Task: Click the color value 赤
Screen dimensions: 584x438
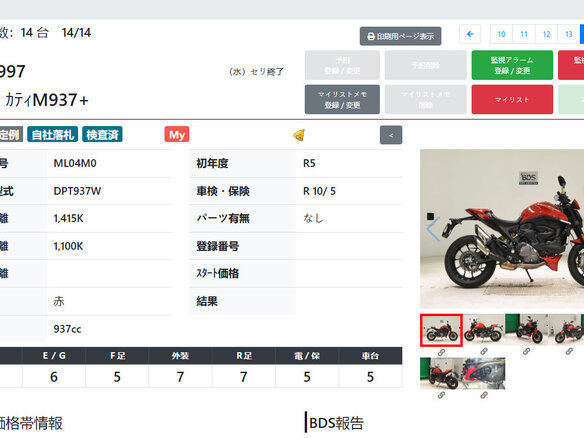Action: (x=59, y=301)
